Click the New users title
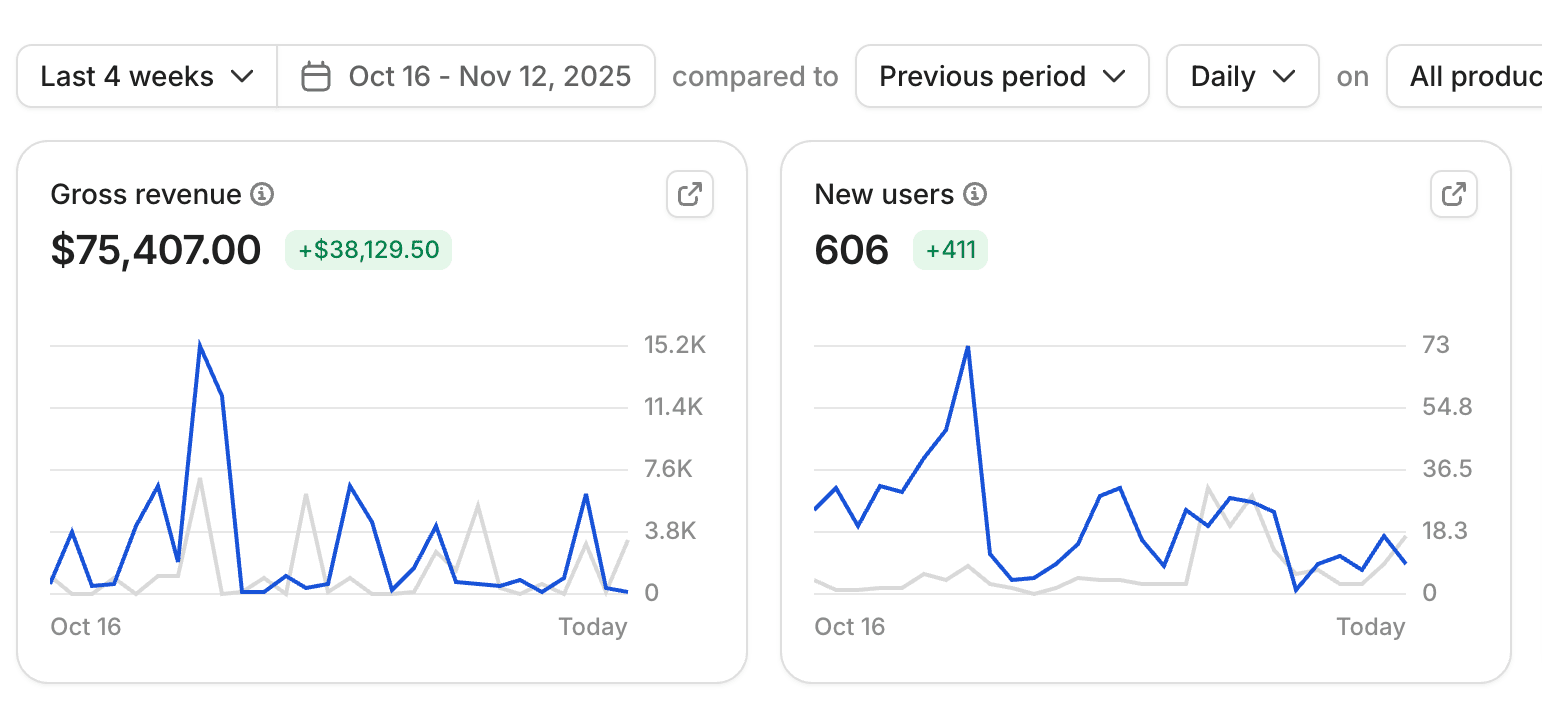The height and width of the screenshot is (710, 1542). coord(884,194)
